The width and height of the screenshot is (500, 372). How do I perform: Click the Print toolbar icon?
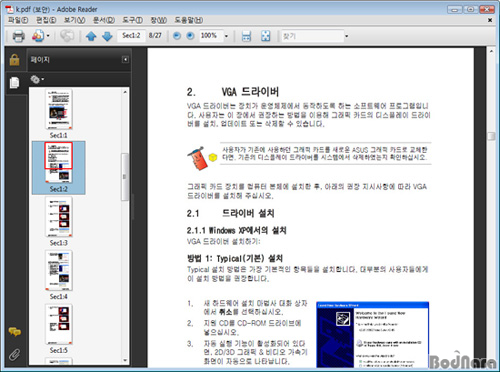tap(18, 36)
